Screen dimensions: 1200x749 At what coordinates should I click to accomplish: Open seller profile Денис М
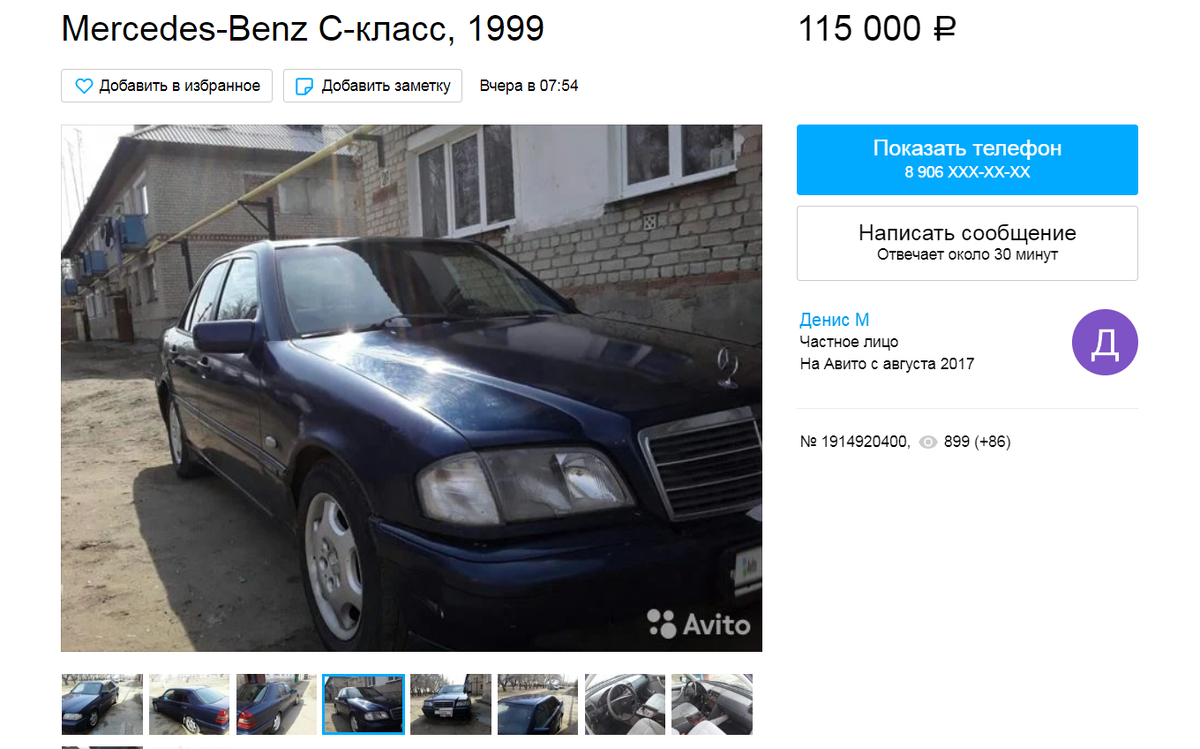point(834,320)
